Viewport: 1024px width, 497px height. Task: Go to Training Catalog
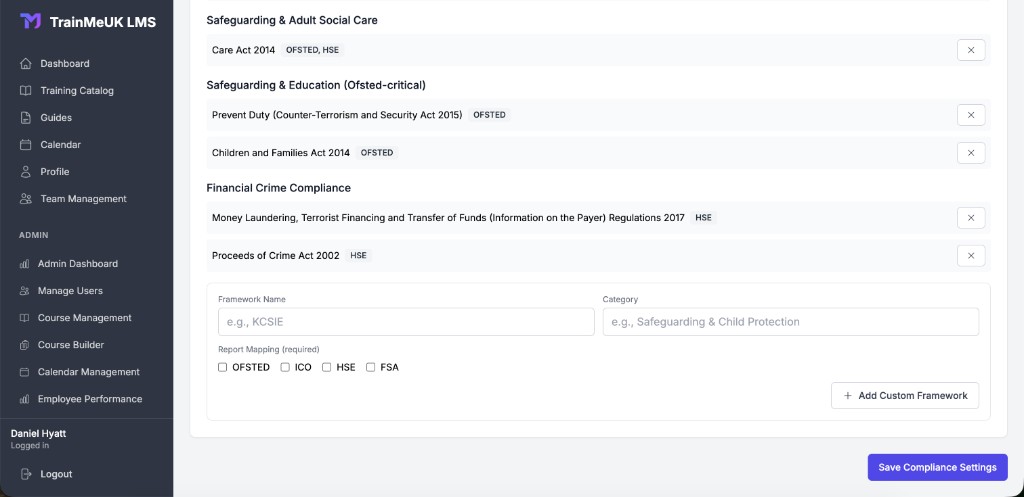(77, 91)
